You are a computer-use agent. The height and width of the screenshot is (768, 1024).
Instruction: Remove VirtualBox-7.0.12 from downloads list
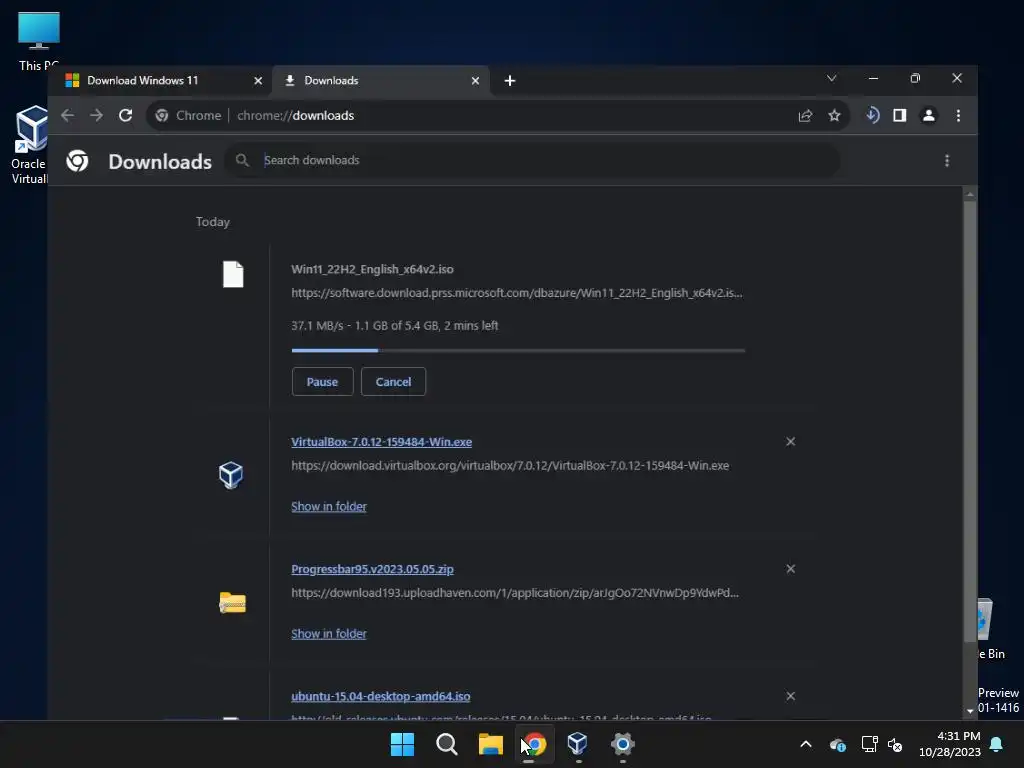pos(790,441)
